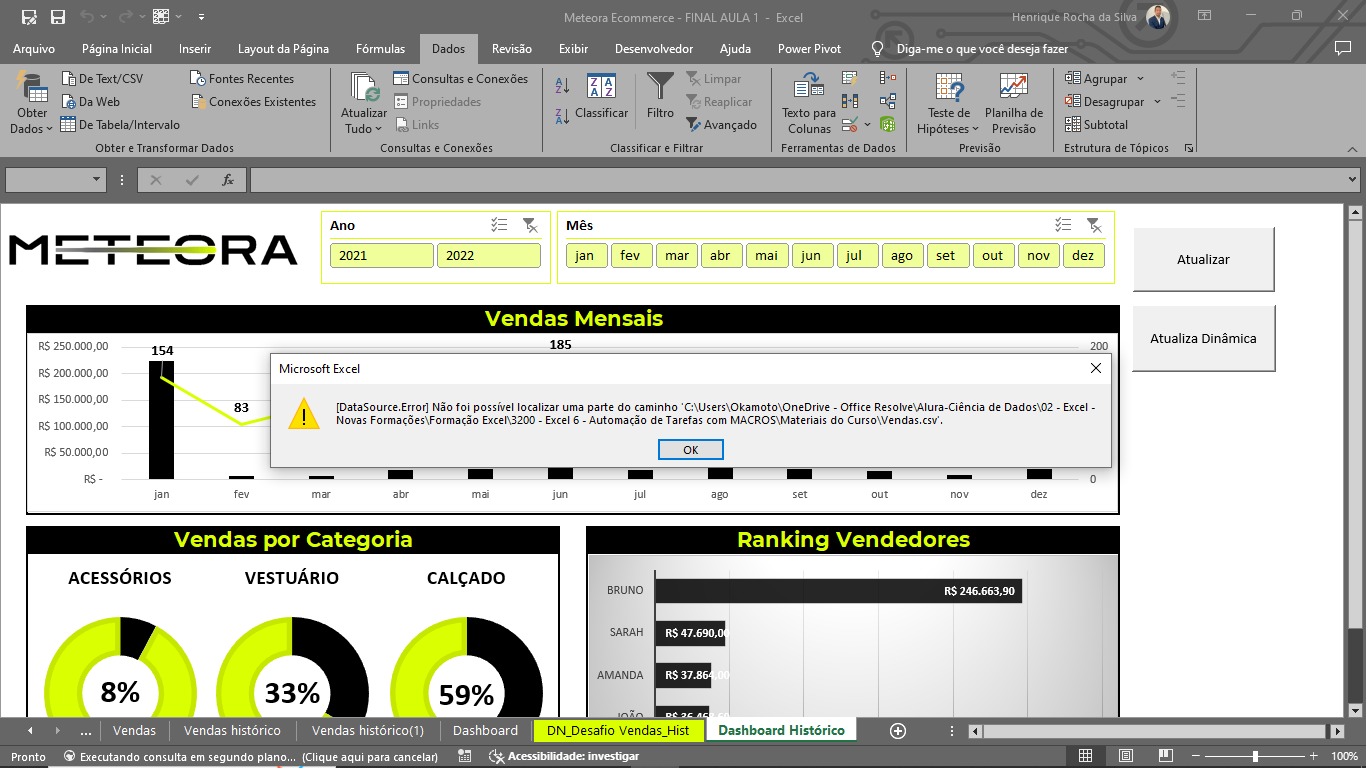The width and height of the screenshot is (1366, 768).
Task: Open Consultas e Conexões pane
Action: [x=461, y=79]
